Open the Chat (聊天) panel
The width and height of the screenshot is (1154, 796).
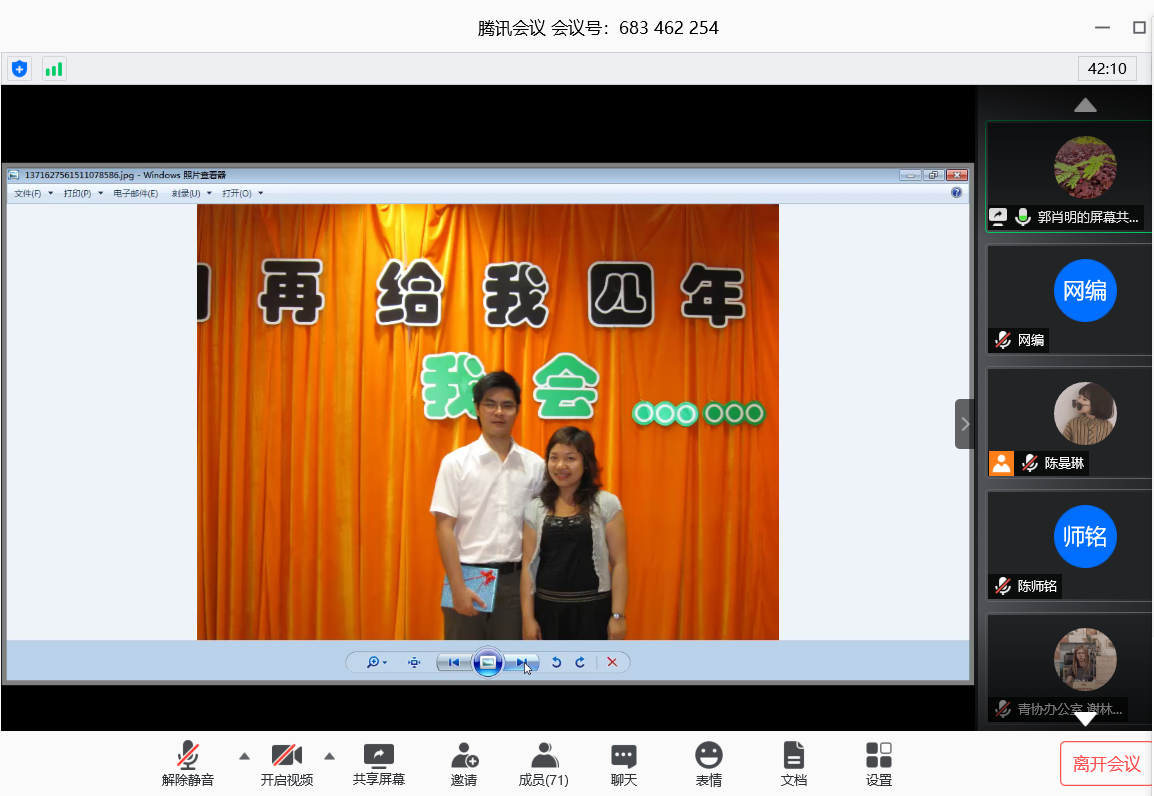pos(624,764)
